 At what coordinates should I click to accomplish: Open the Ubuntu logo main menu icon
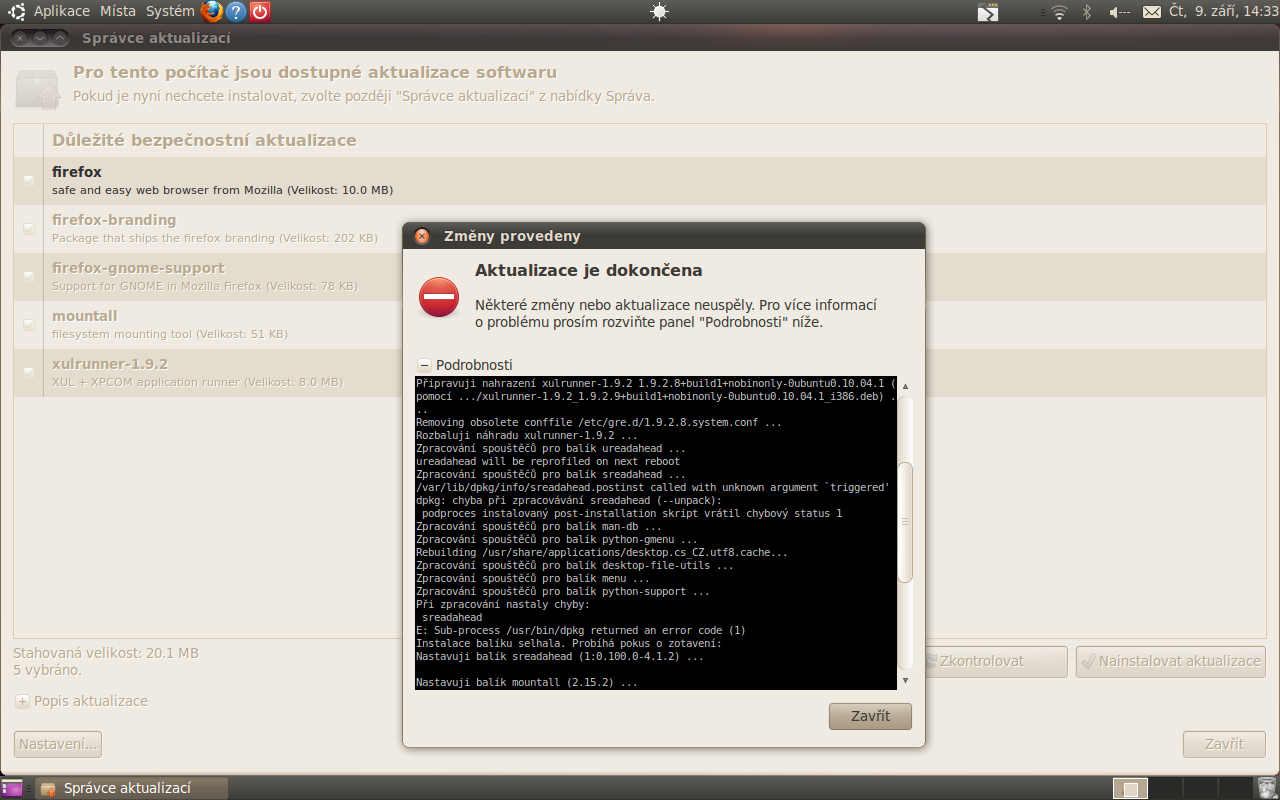(17, 12)
